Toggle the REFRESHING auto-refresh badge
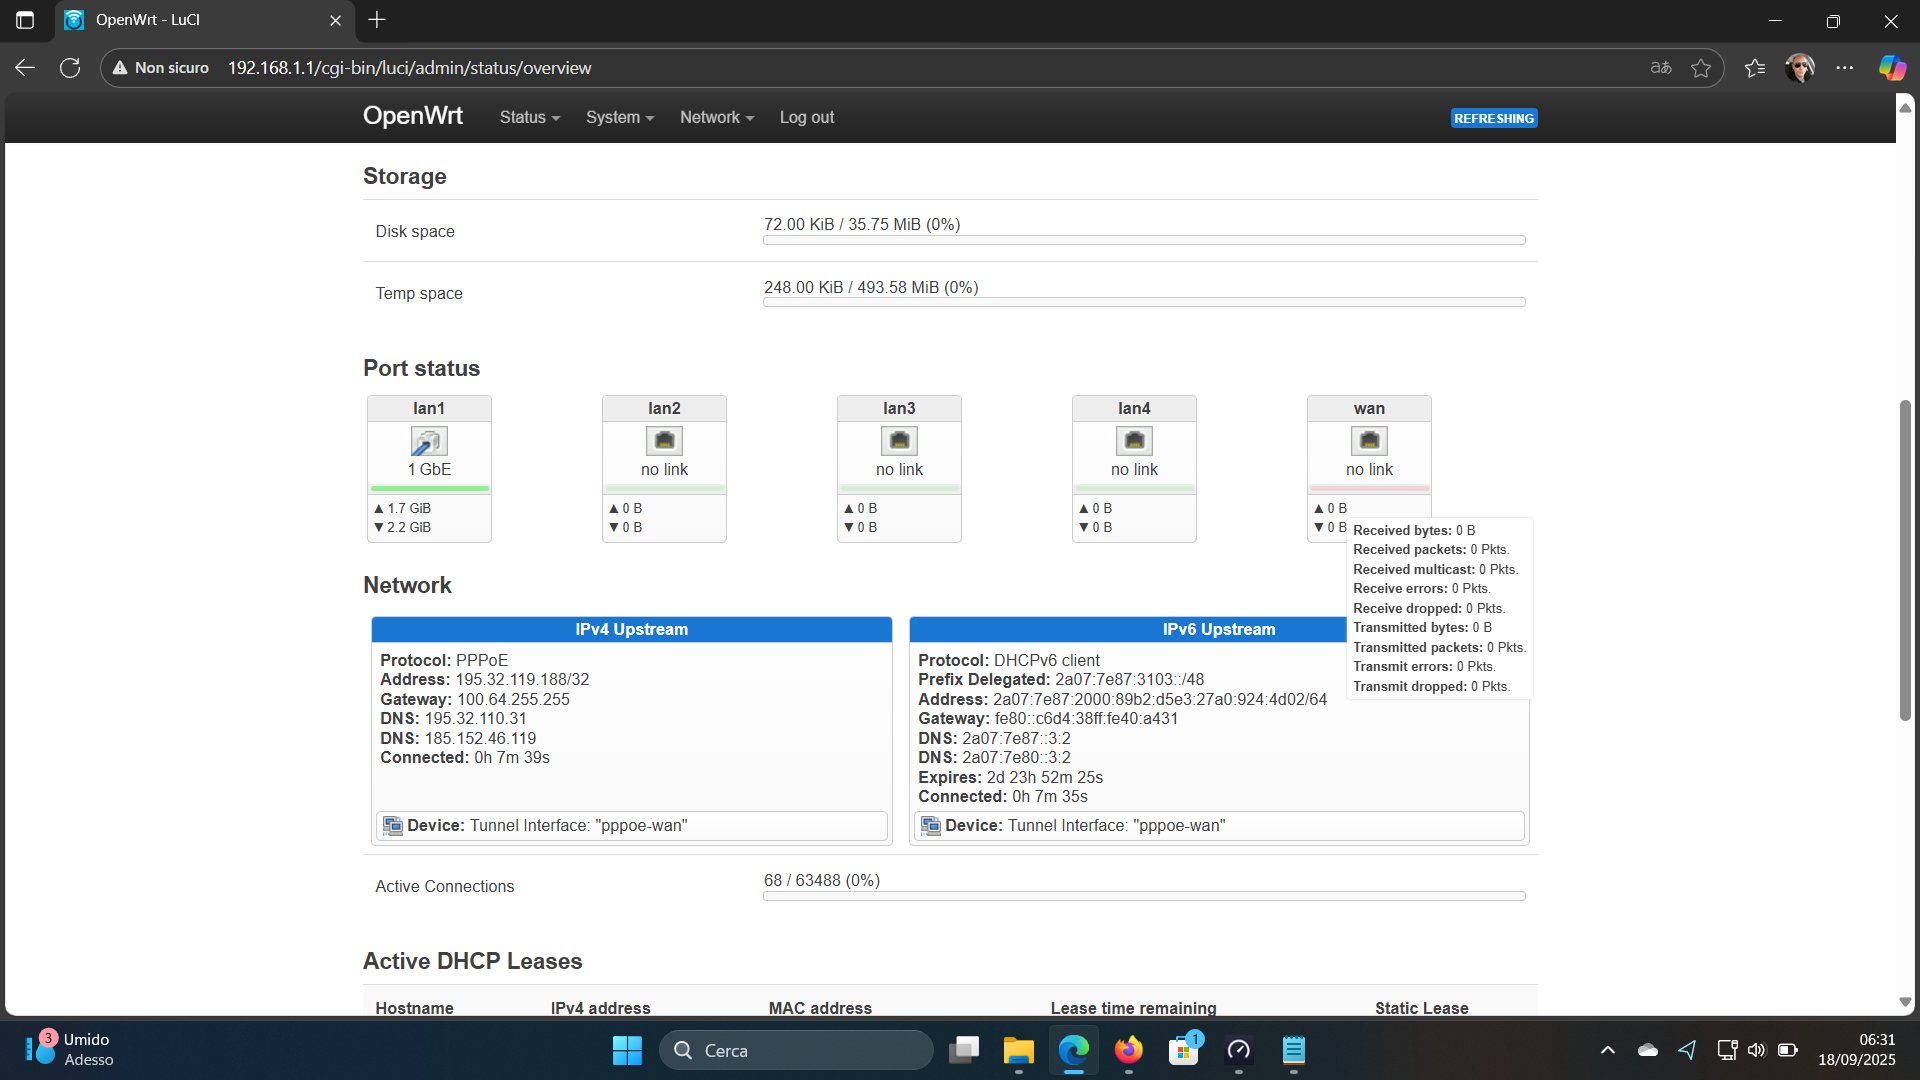 1493,118
